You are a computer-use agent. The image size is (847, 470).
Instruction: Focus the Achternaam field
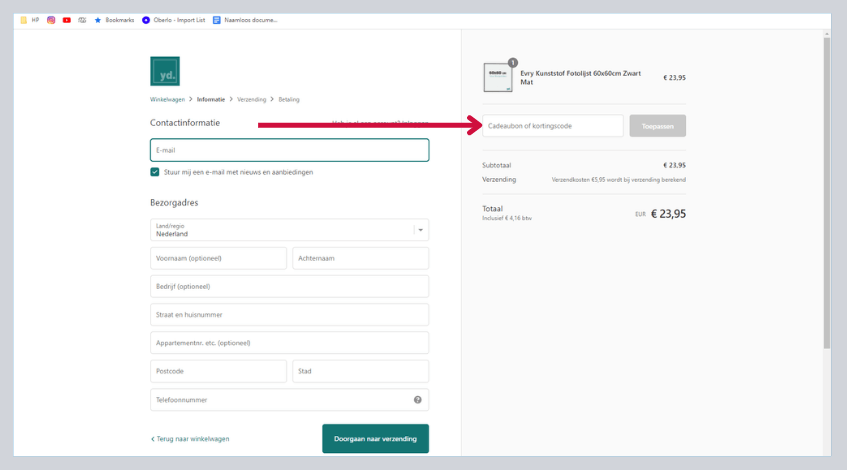click(360, 258)
